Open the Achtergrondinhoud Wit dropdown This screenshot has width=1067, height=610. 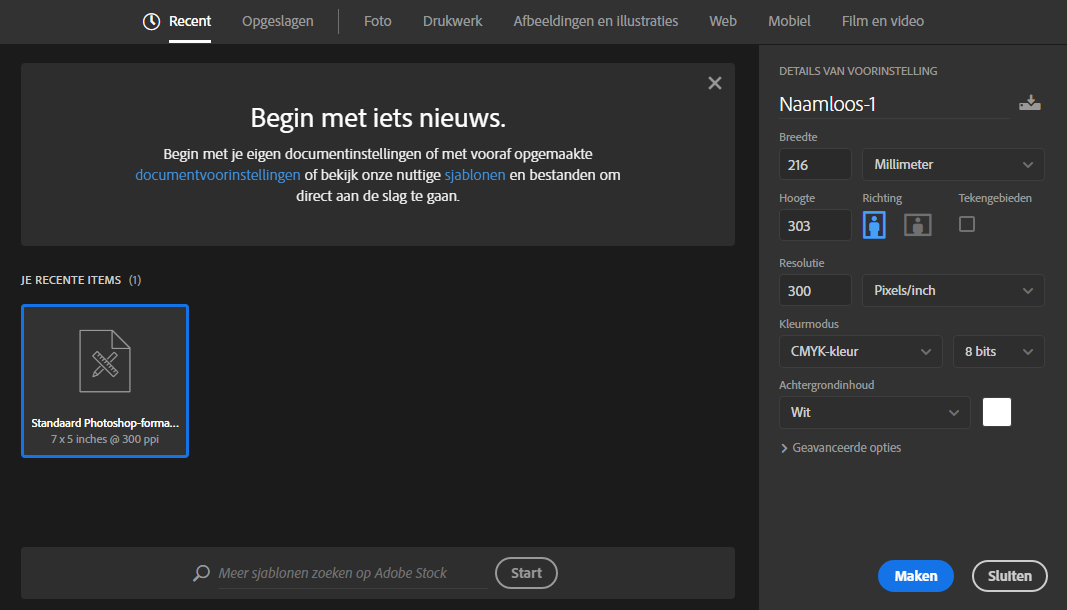click(874, 412)
